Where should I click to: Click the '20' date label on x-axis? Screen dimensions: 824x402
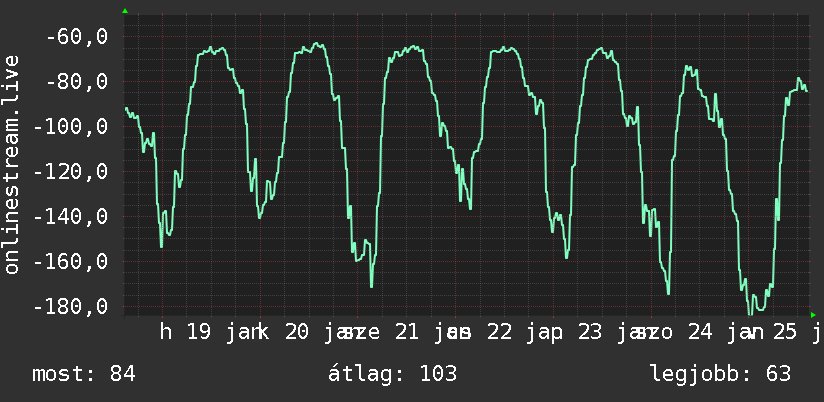[x=297, y=333]
